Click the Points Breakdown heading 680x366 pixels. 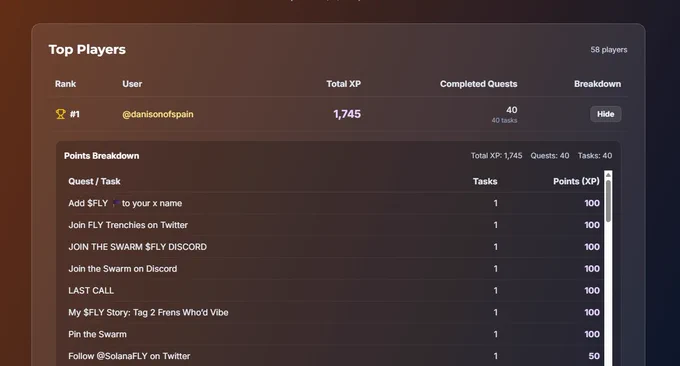click(101, 156)
